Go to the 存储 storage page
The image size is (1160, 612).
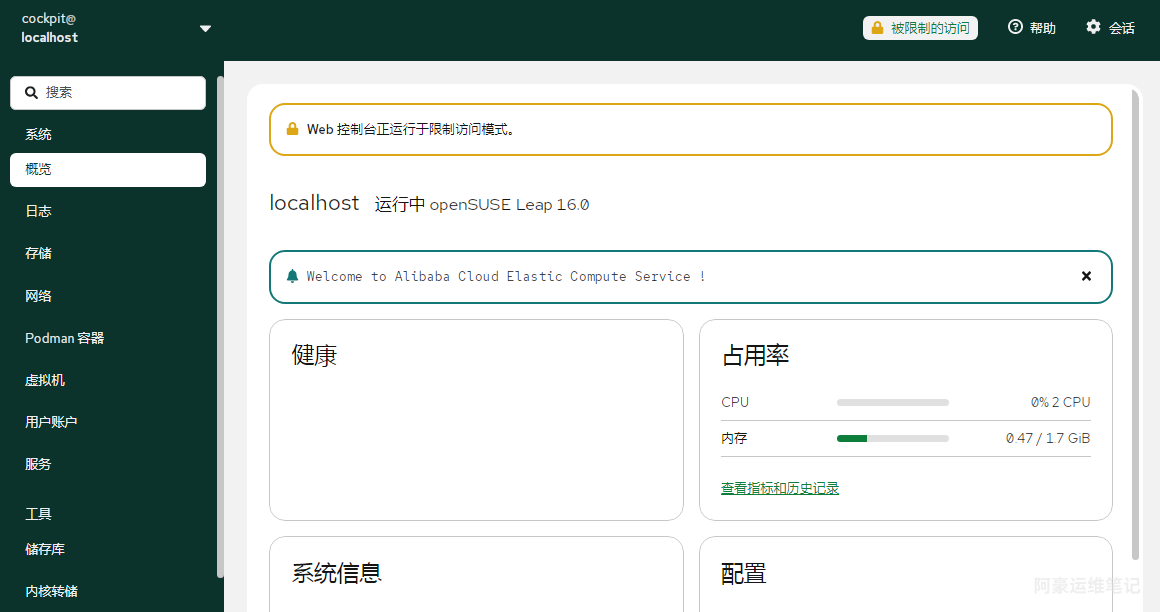(x=38, y=253)
